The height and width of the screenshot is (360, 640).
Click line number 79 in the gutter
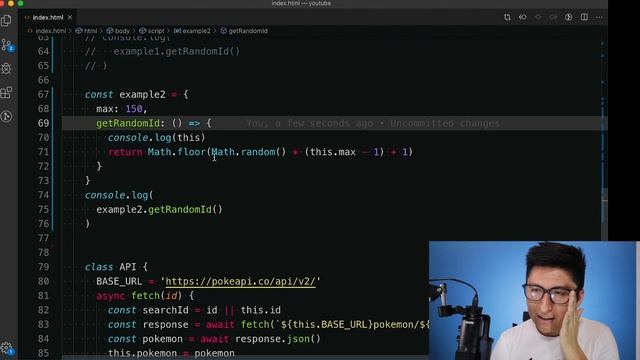coord(43,267)
